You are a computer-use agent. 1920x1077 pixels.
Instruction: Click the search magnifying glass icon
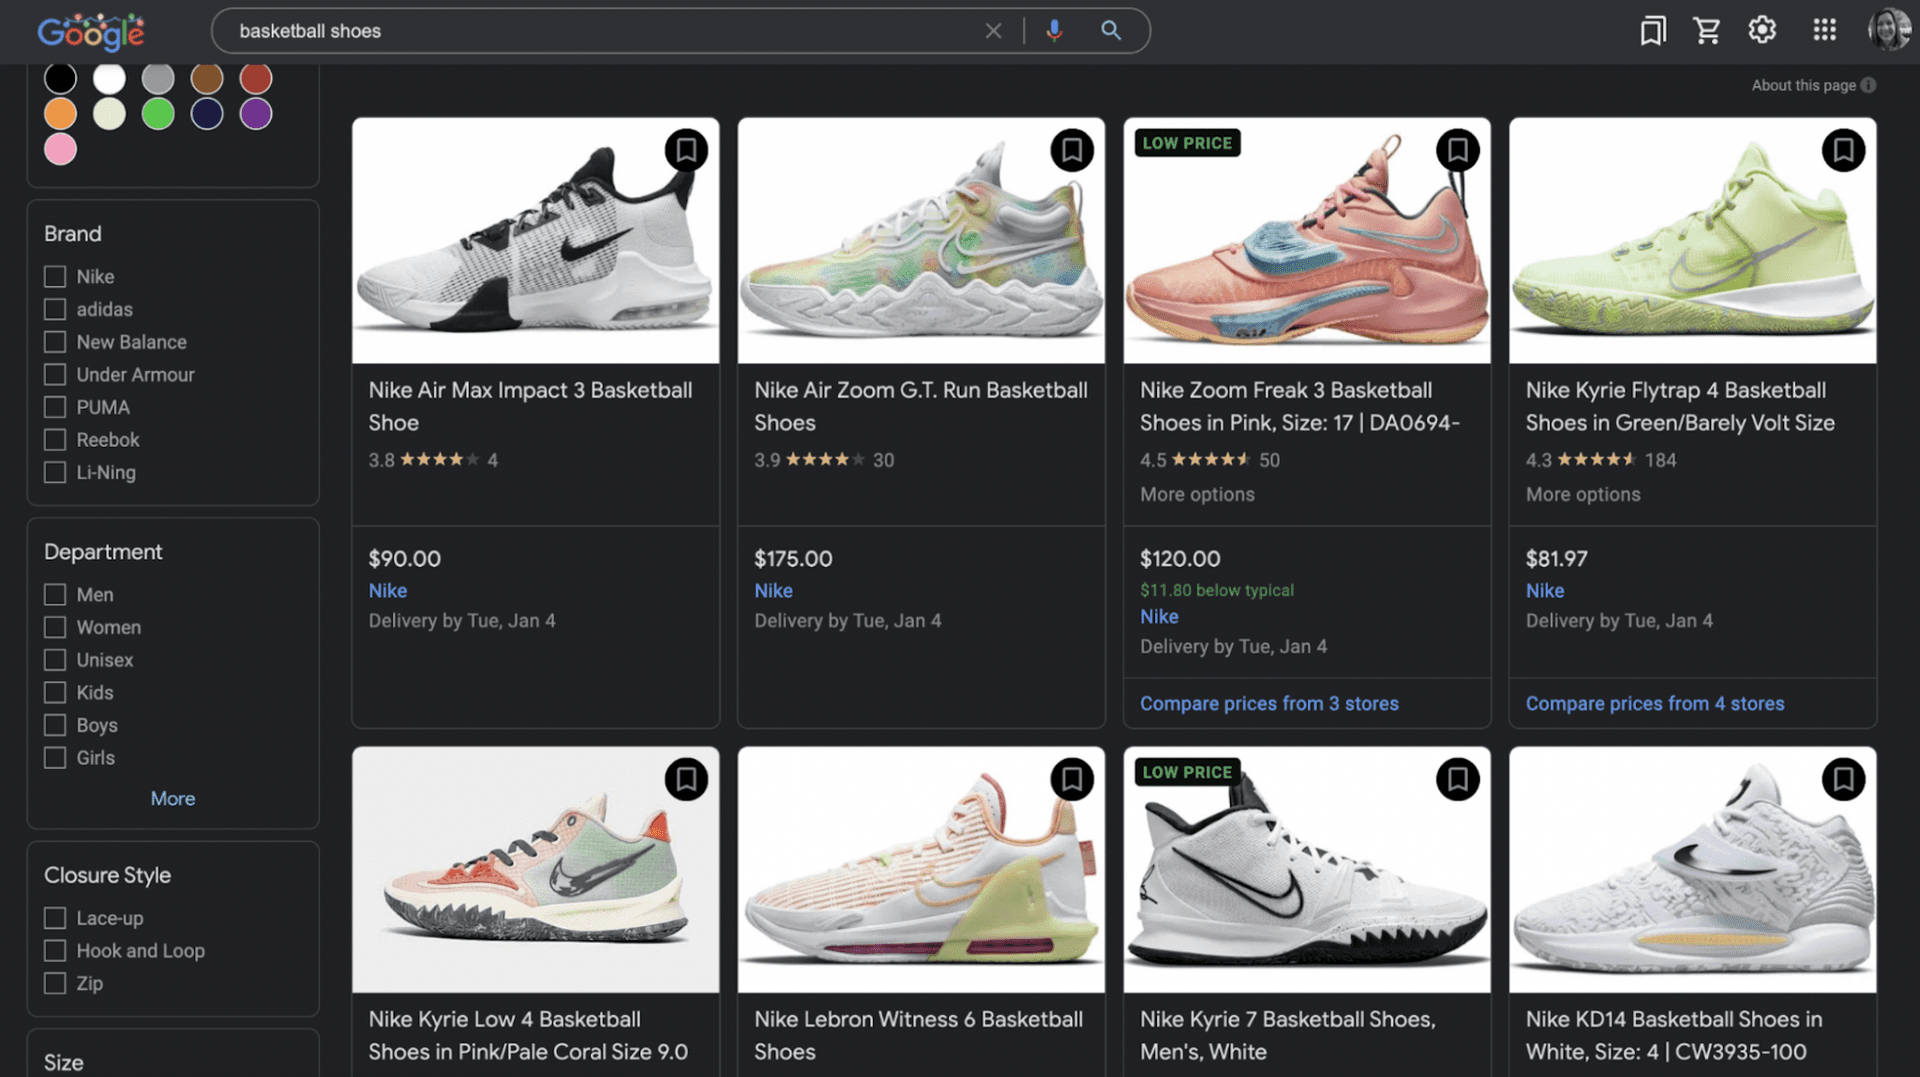point(1110,30)
